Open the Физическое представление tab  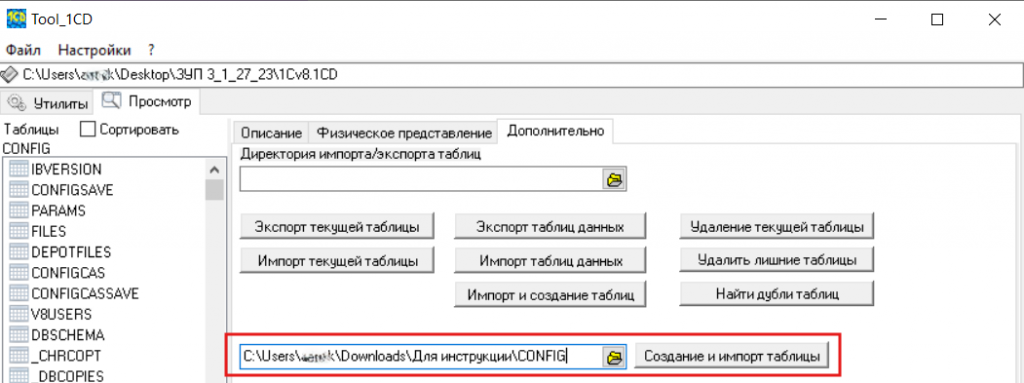click(x=403, y=133)
